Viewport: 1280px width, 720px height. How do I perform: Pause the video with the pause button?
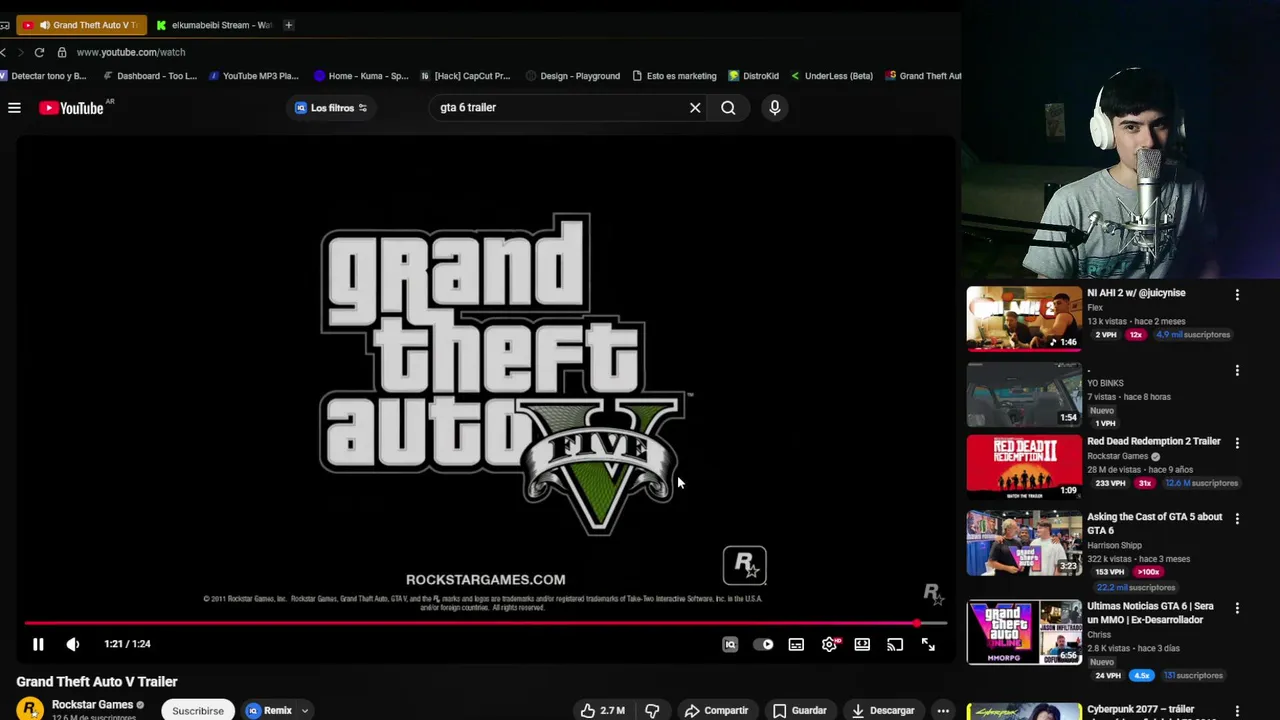(38, 645)
